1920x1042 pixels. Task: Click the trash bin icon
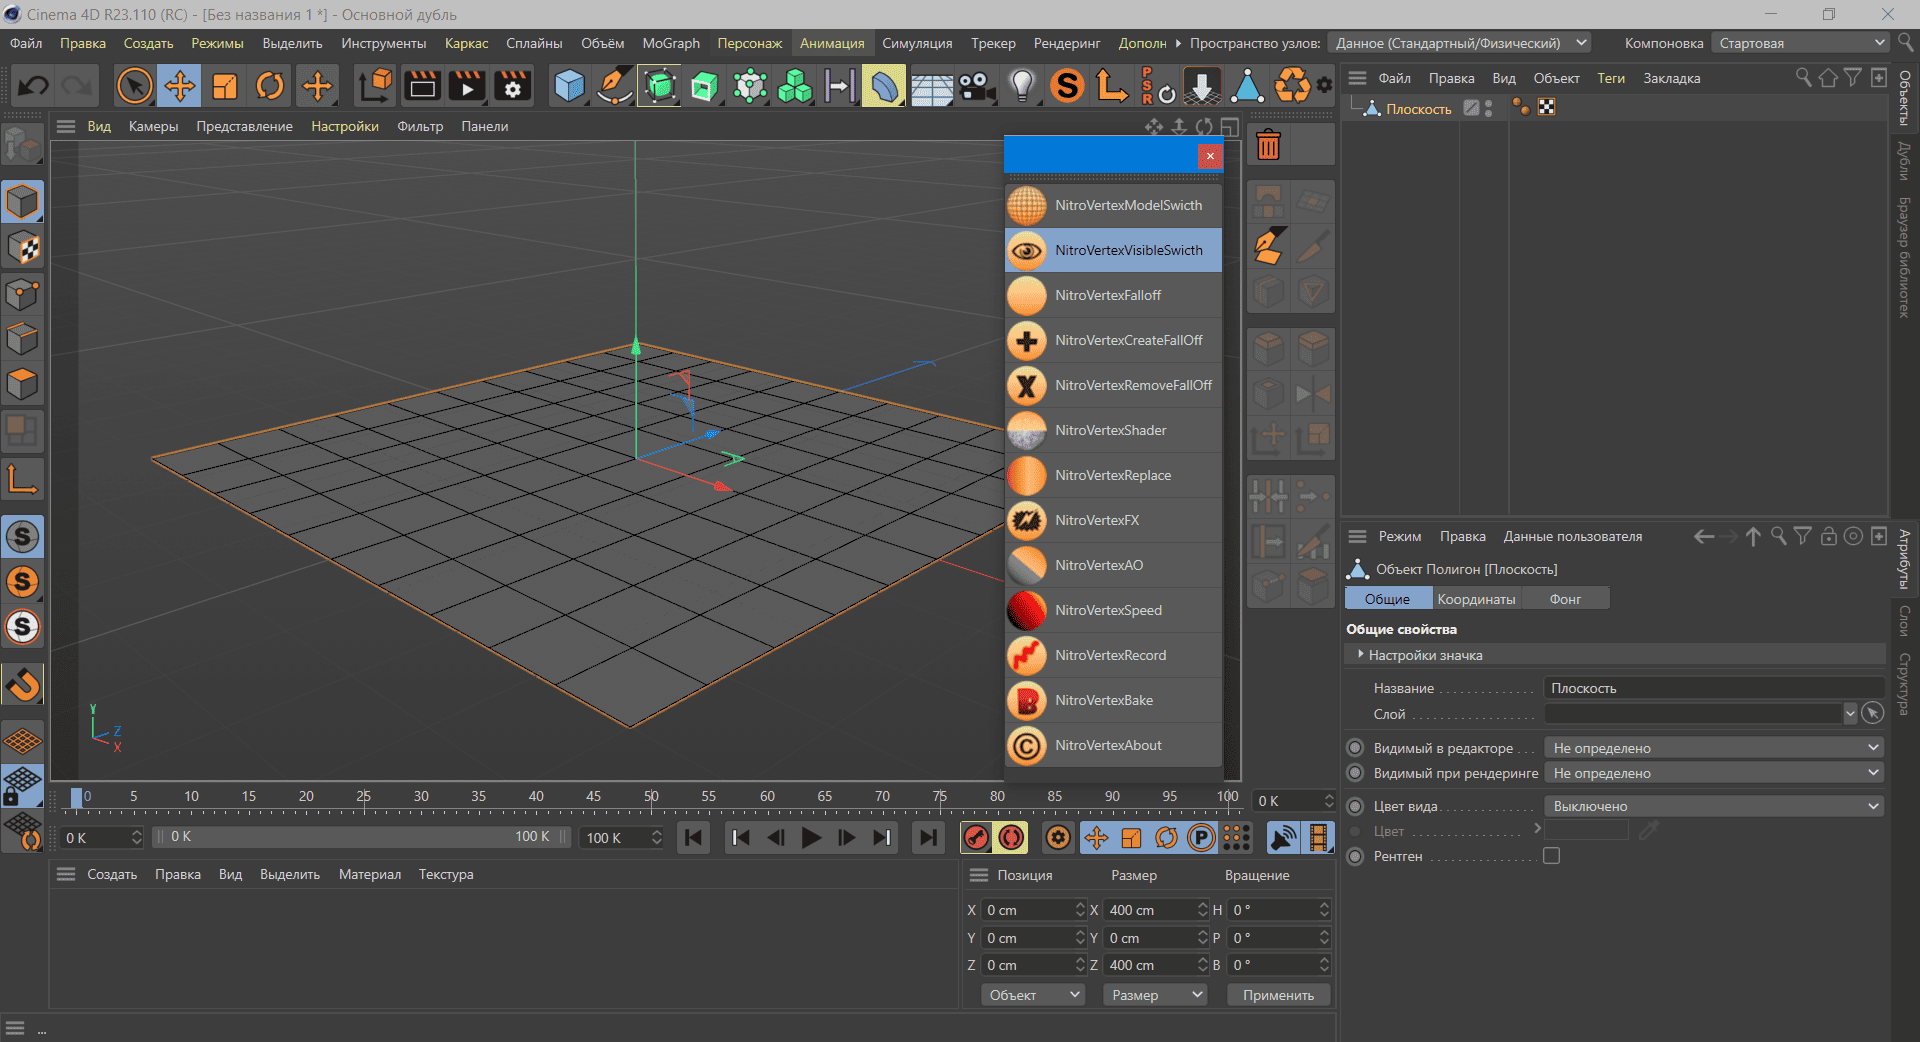coord(1268,146)
